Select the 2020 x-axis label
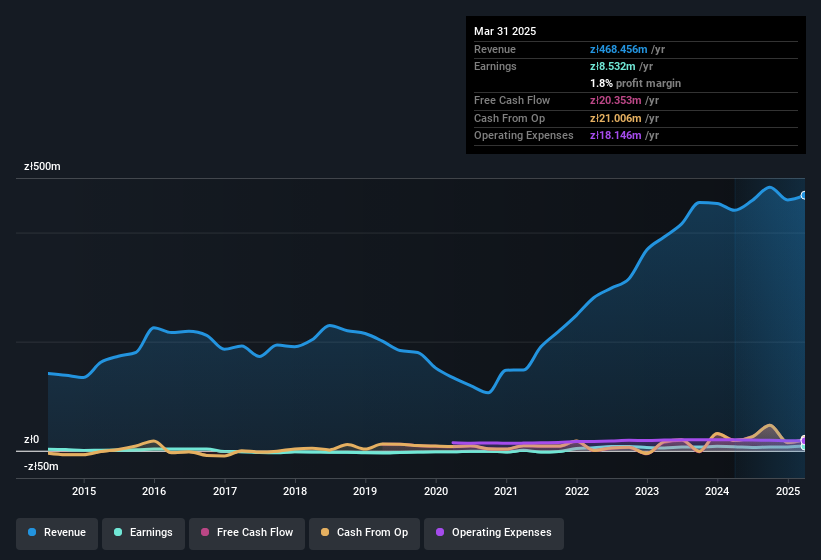Image resolution: width=821 pixels, height=560 pixels. click(x=436, y=491)
